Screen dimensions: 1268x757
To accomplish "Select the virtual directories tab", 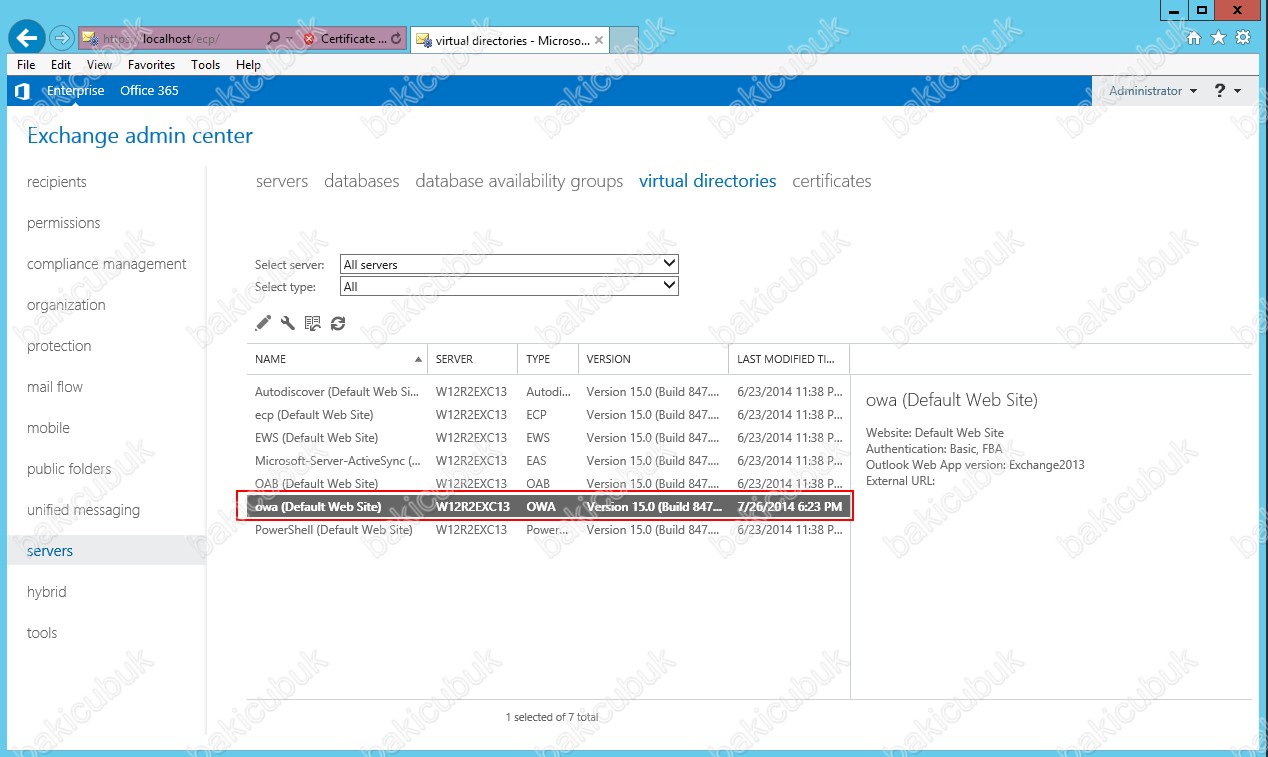I will click(708, 181).
